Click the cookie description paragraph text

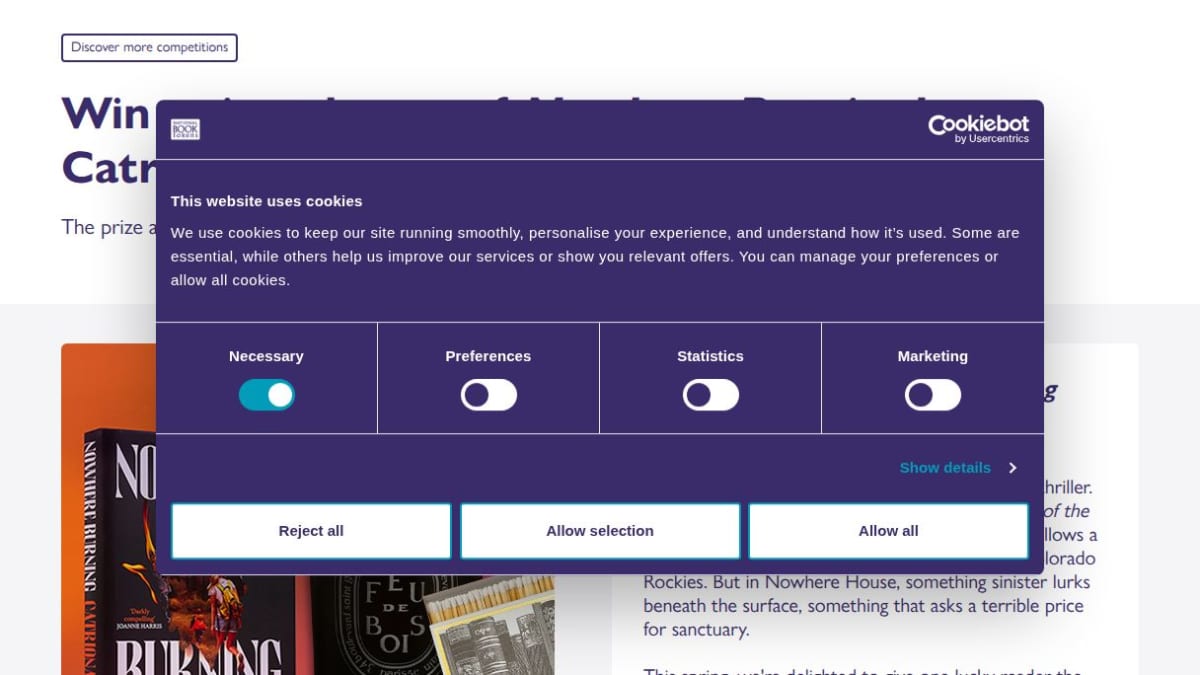(x=595, y=256)
